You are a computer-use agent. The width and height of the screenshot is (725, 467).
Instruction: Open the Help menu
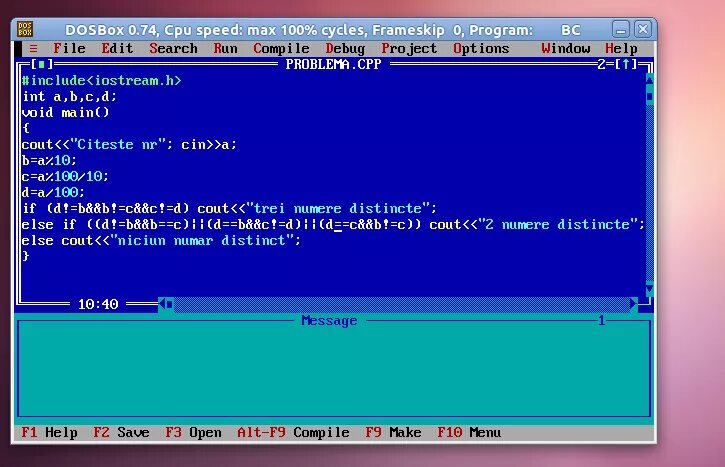(621, 49)
